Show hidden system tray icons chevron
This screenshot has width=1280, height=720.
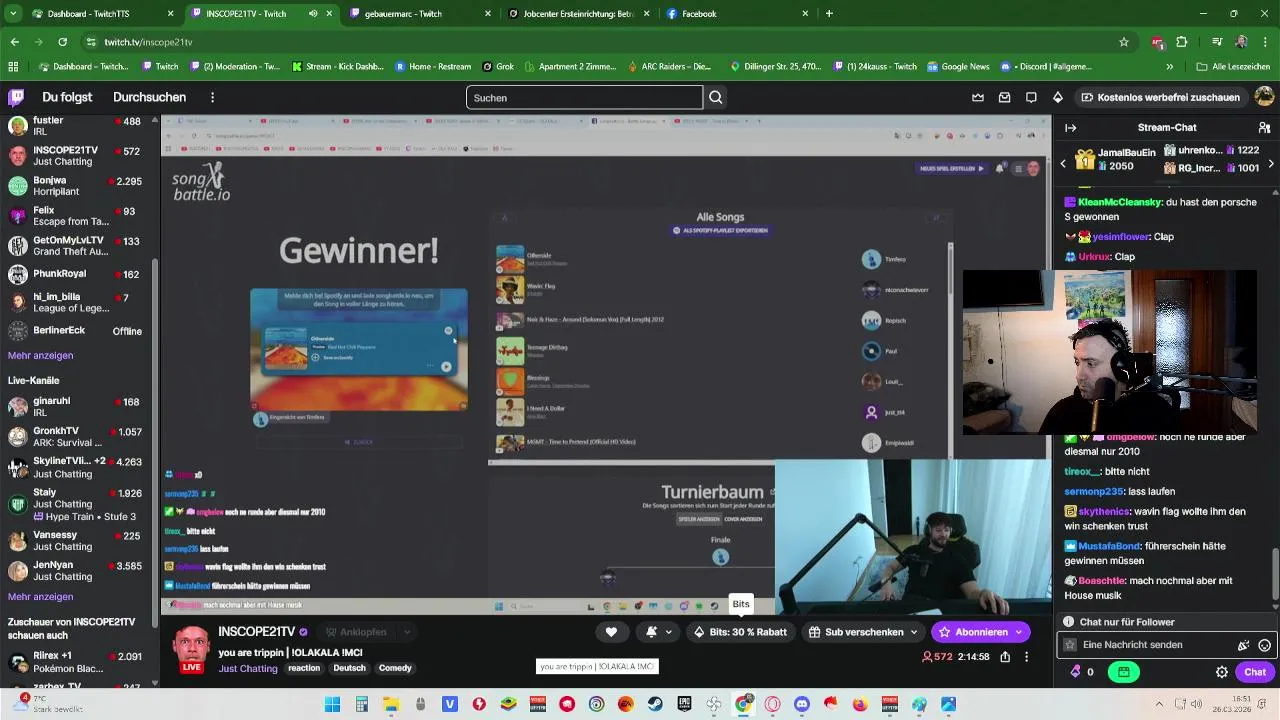(x=1160, y=704)
